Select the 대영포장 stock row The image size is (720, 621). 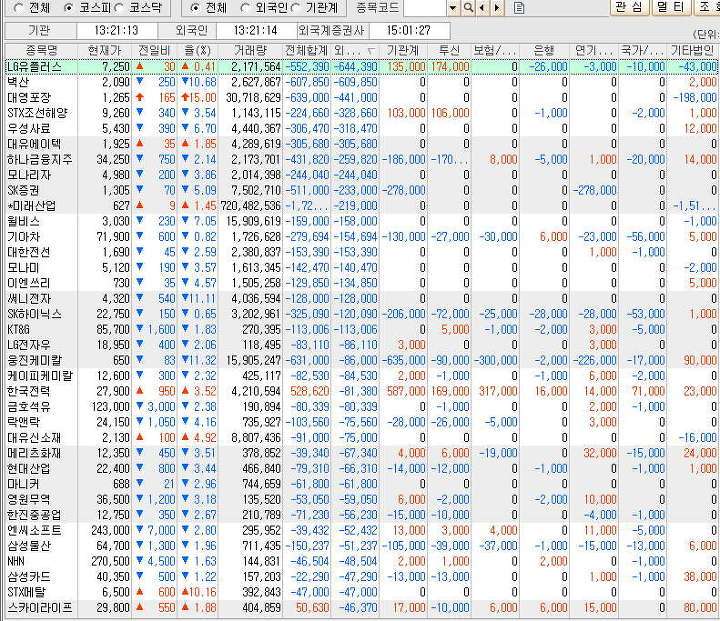[x=361, y=98]
